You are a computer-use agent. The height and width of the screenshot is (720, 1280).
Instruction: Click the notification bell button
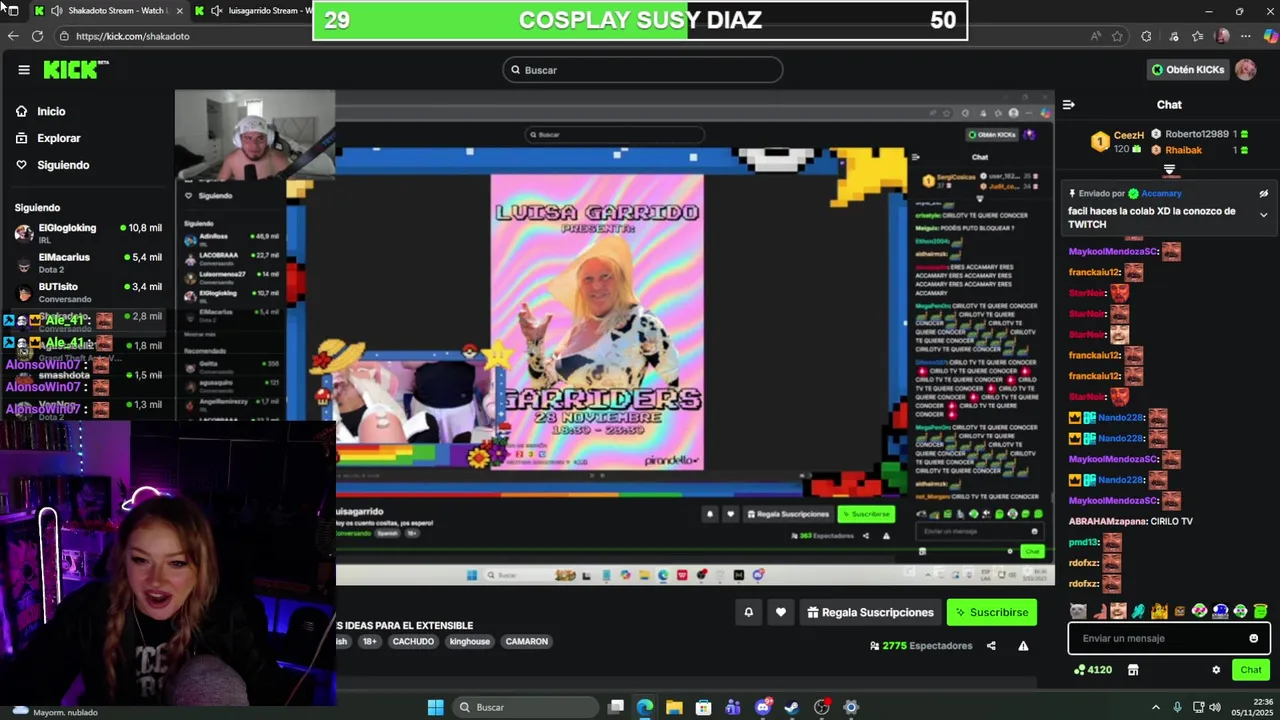click(x=748, y=612)
